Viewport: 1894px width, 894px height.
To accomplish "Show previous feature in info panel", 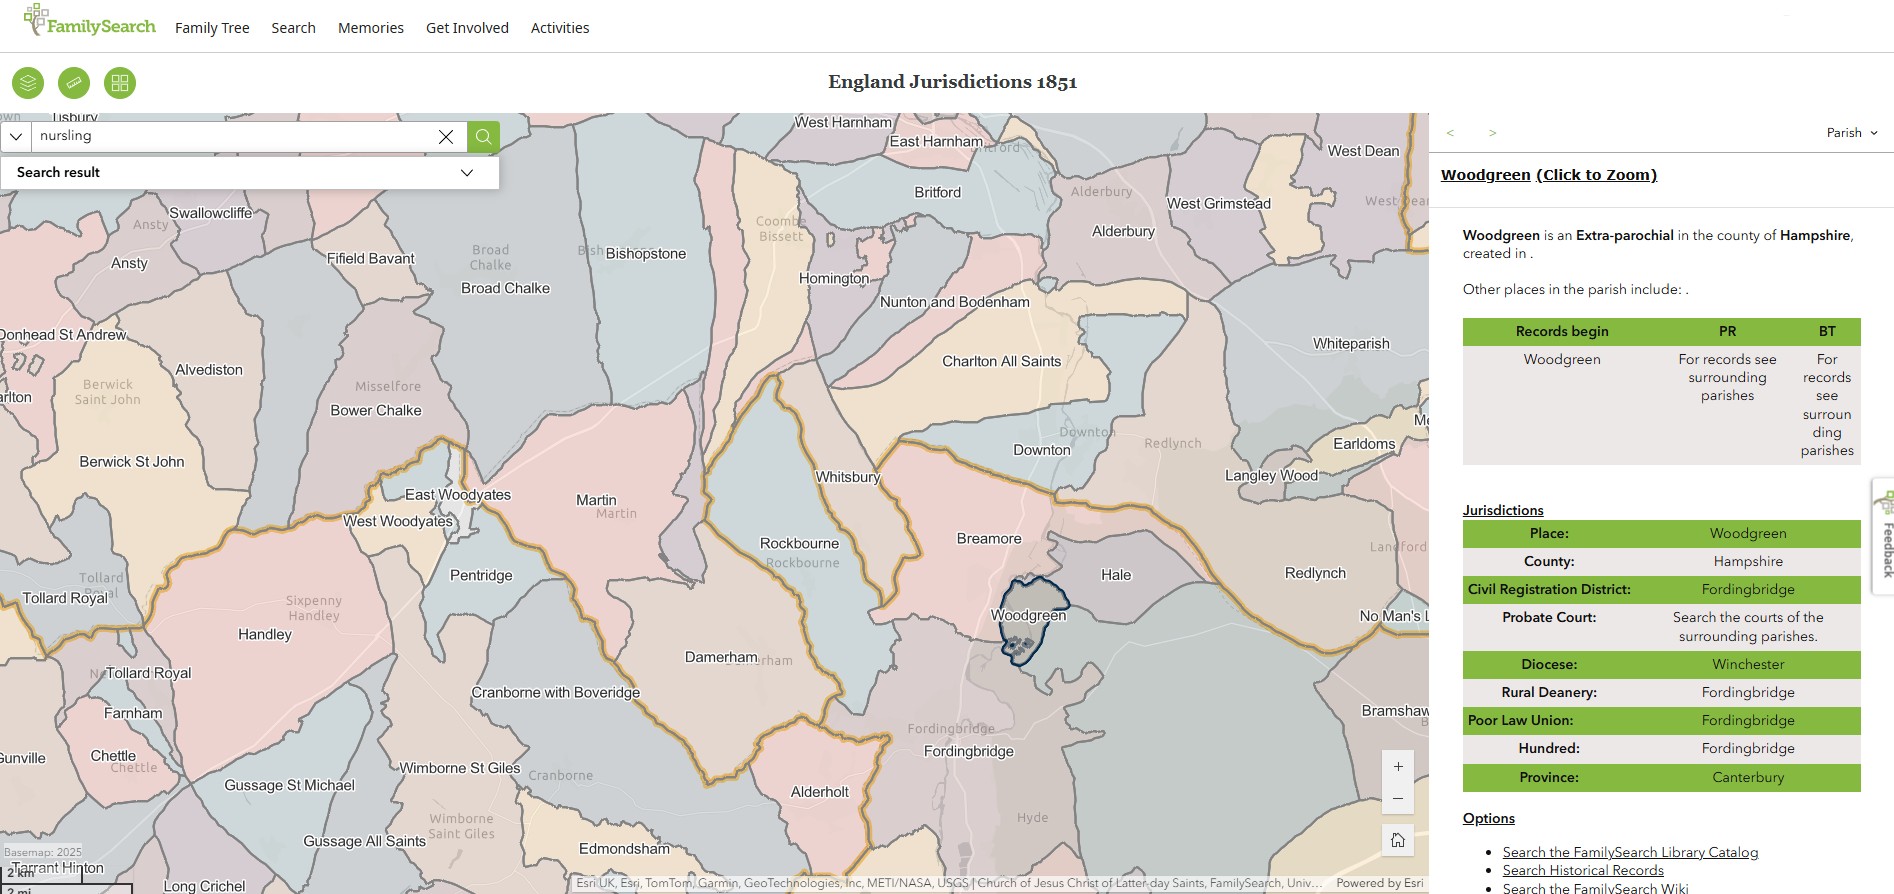I will point(1450,133).
